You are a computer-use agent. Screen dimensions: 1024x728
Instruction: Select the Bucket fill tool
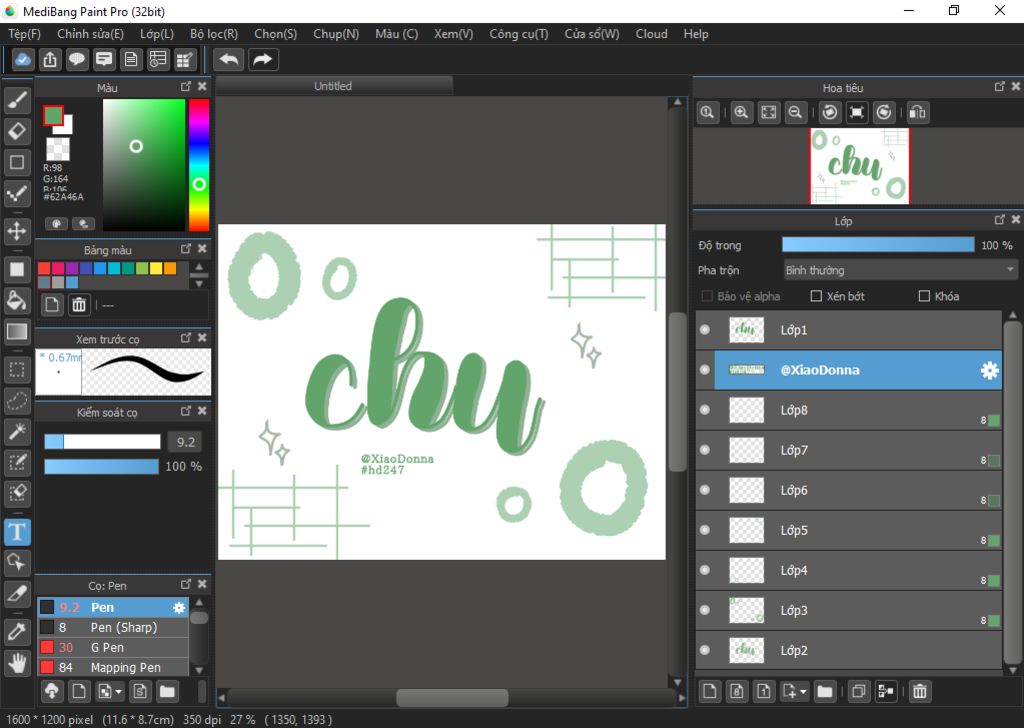17,300
